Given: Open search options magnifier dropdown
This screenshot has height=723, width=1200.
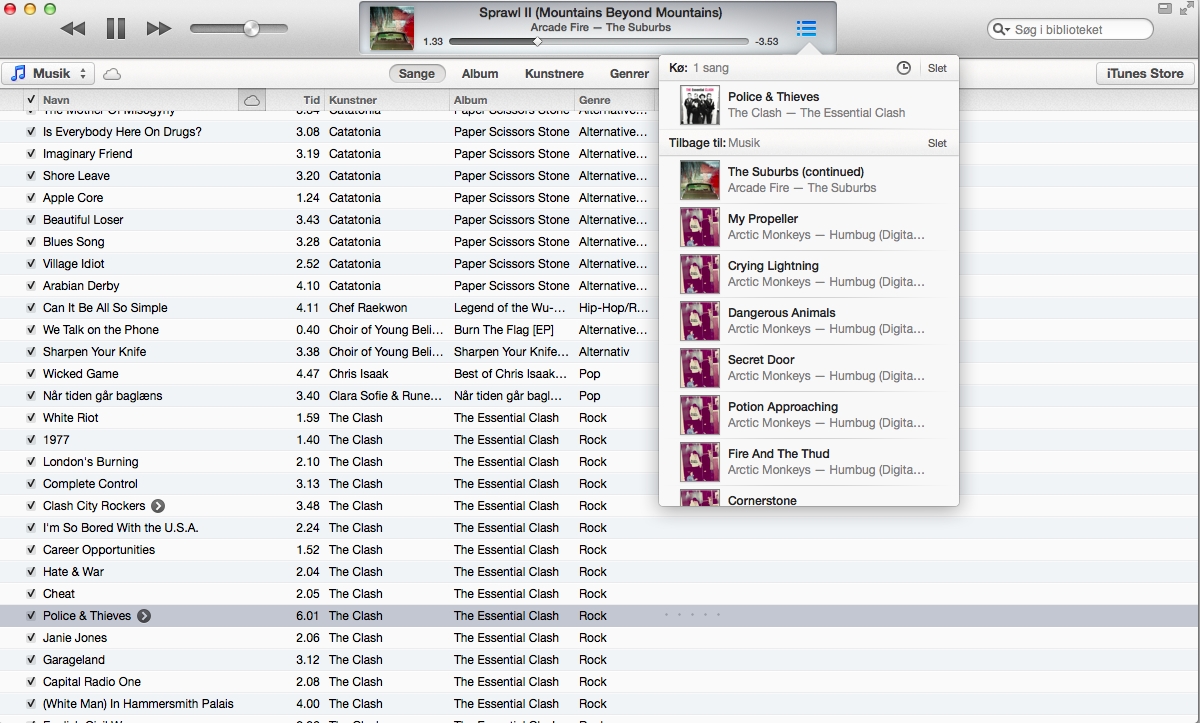Looking at the screenshot, I should pos(1001,30).
